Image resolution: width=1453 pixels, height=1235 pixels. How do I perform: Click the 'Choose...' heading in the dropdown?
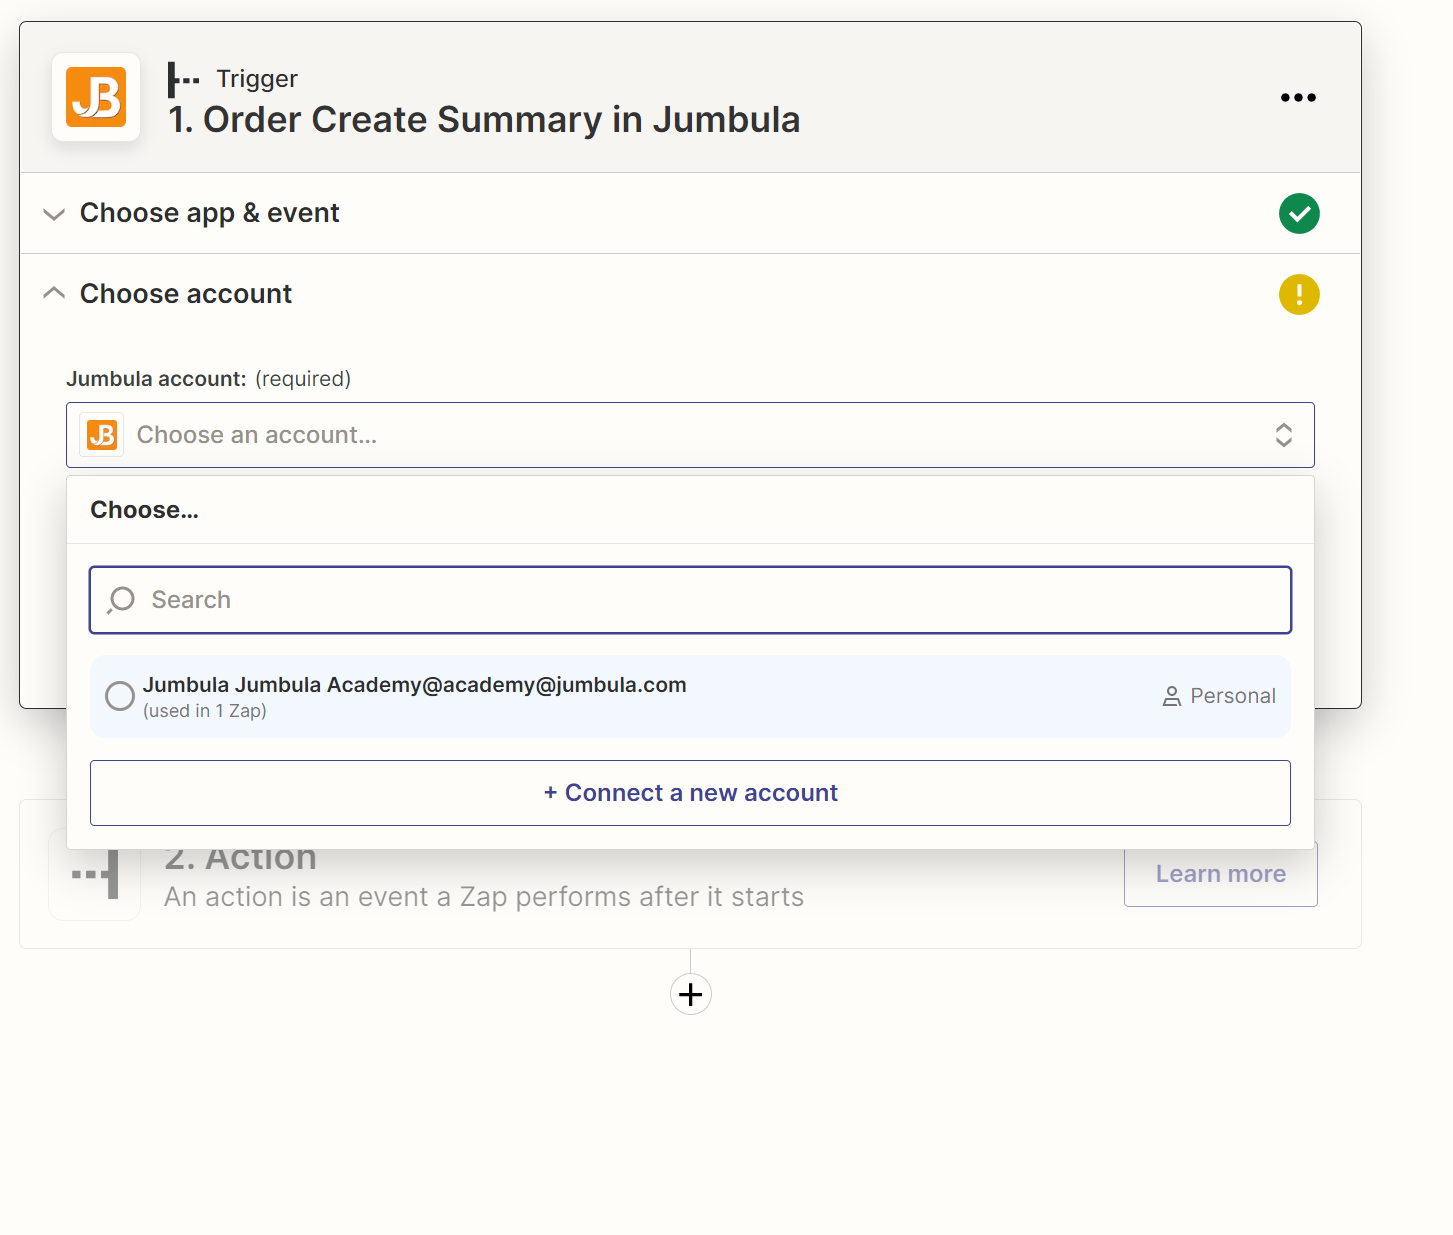[x=145, y=510]
